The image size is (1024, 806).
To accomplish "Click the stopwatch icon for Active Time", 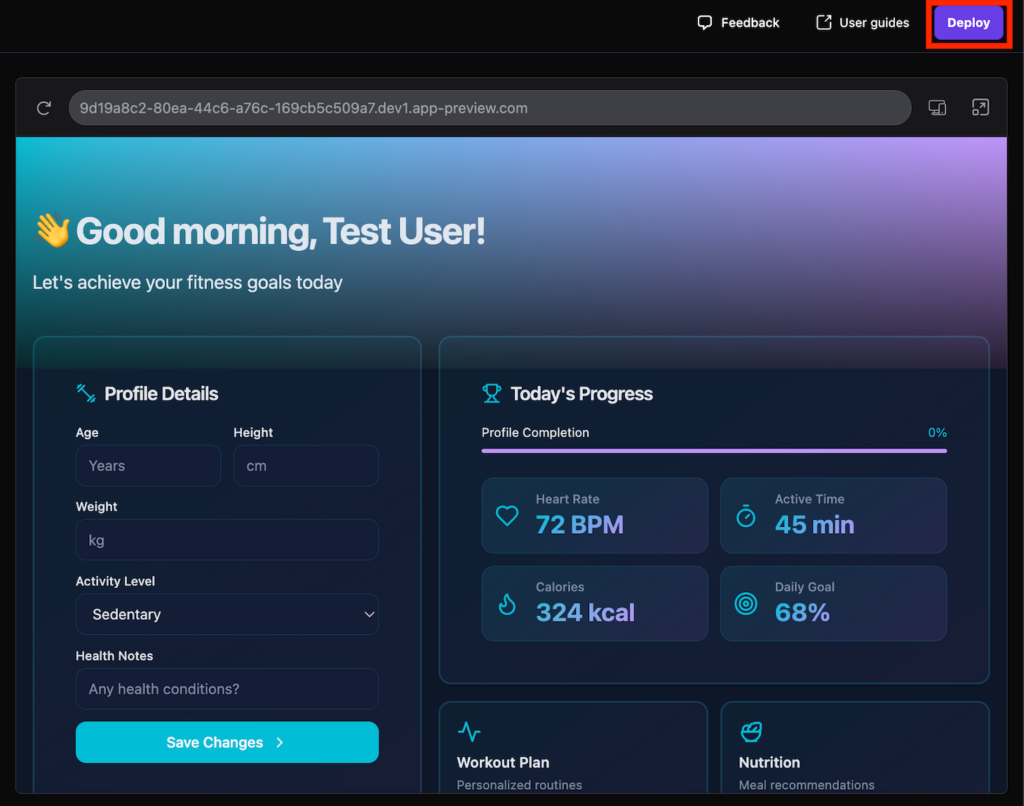I will pos(746,516).
